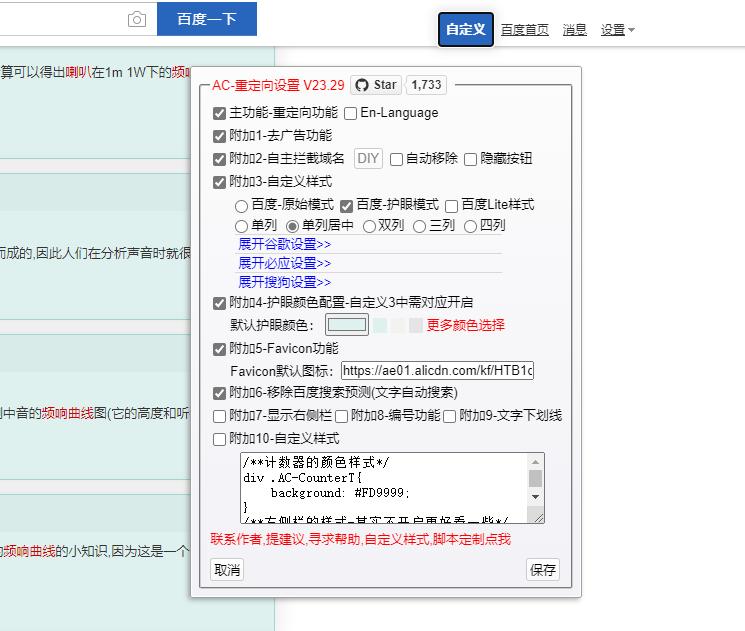Open the default eye-care color picker
This screenshot has width=745, height=631.
[x=347, y=325]
